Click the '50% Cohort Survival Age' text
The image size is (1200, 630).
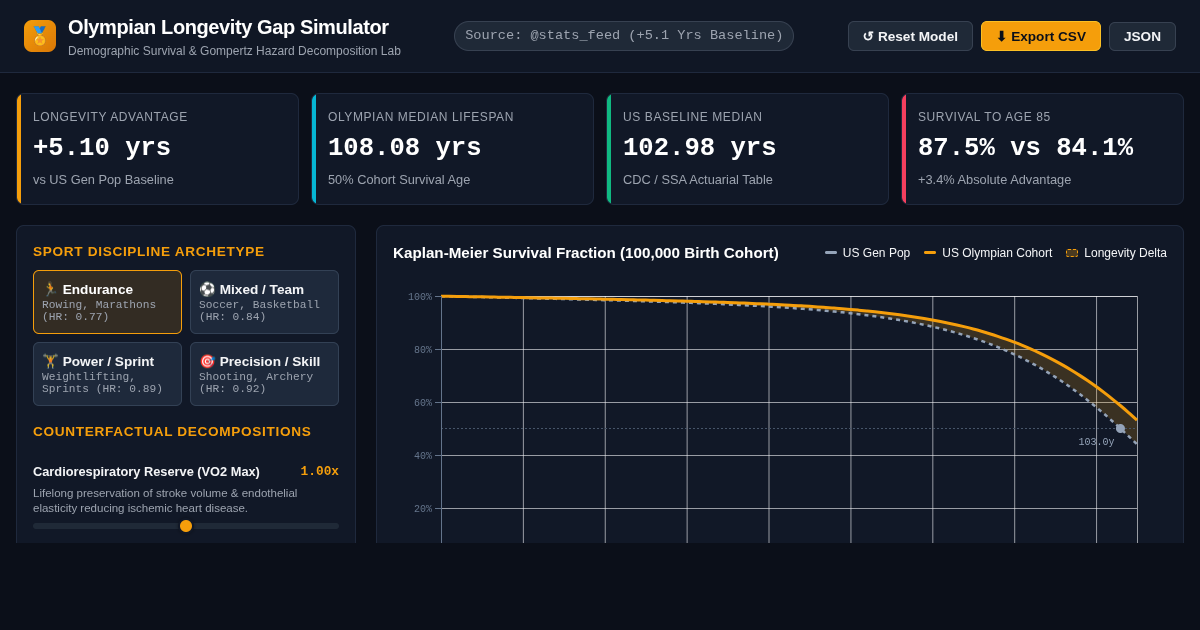pos(399,180)
